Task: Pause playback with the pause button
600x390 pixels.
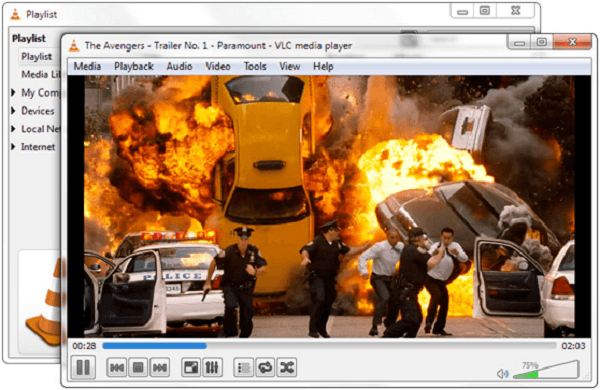Action: [x=83, y=367]
